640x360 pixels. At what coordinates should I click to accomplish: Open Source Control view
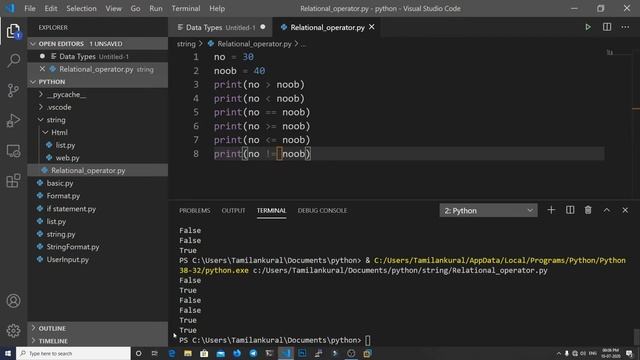(13, 90)
